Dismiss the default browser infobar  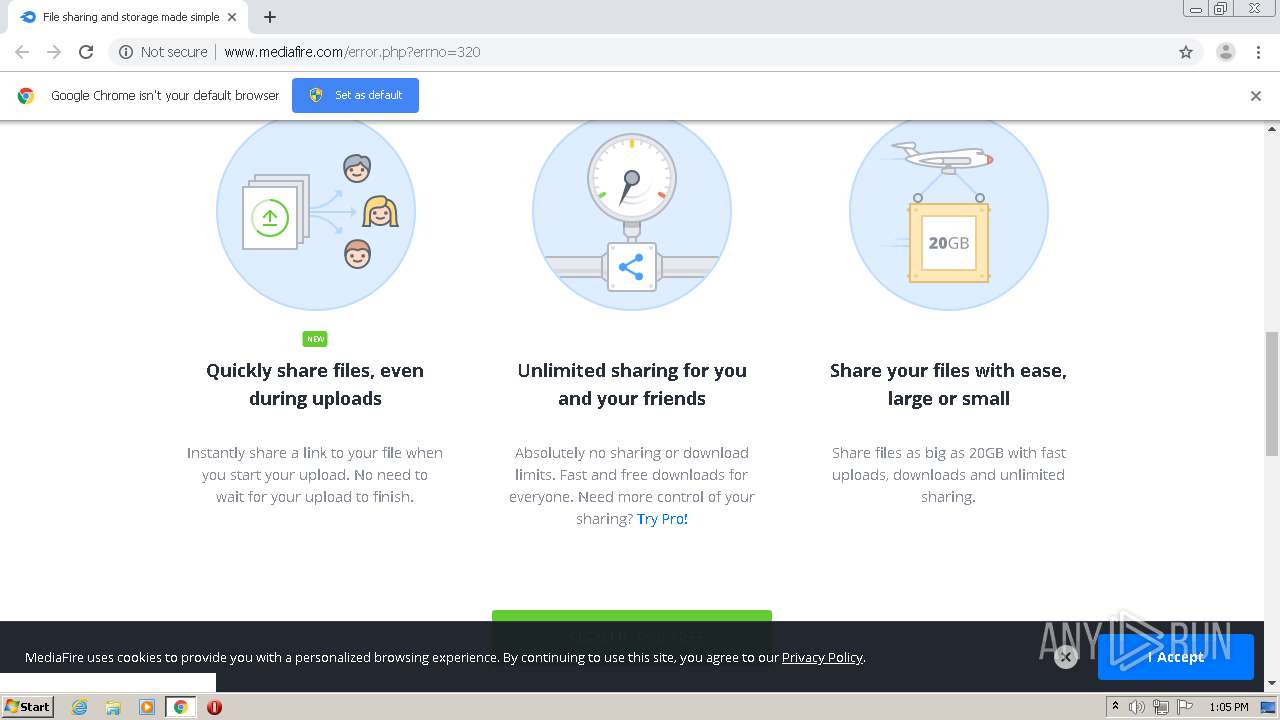1256,96
